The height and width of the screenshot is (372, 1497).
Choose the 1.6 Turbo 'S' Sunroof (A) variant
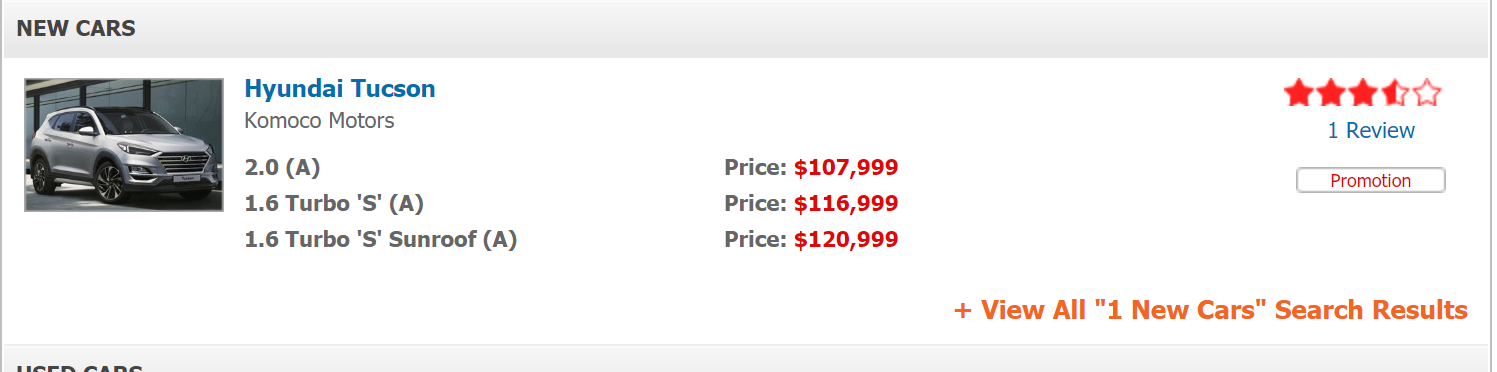[381, 239]
